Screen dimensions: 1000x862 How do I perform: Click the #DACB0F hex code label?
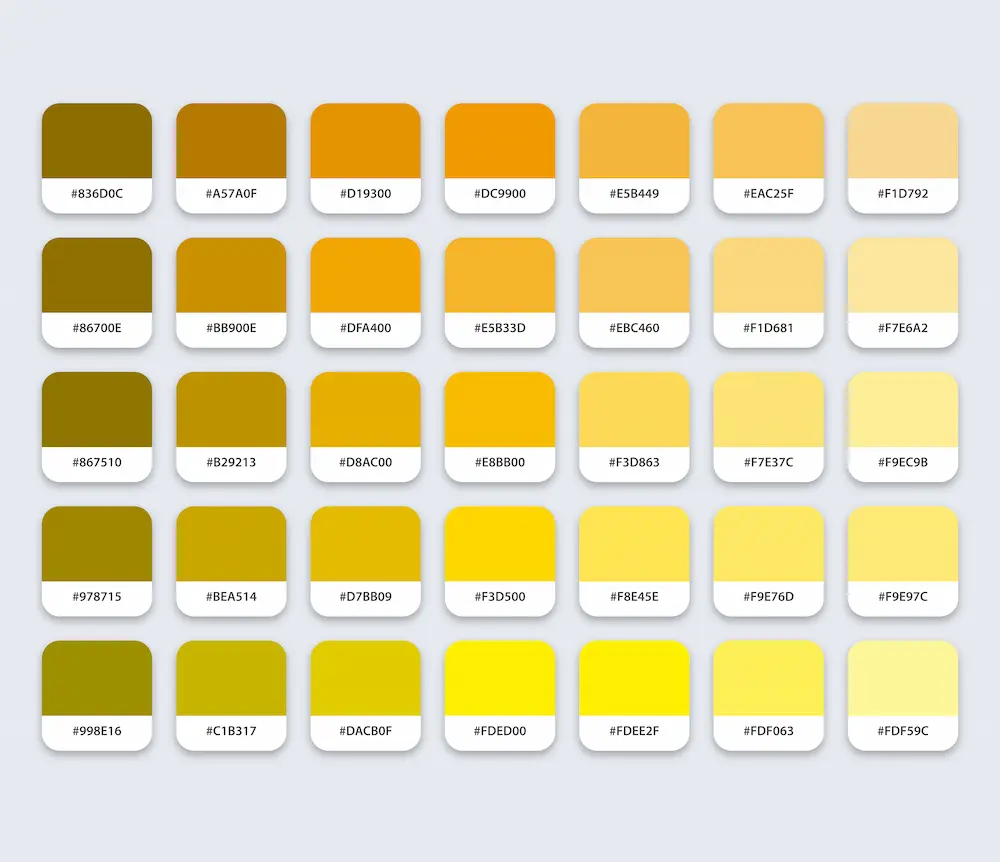(x=365, y=731)
